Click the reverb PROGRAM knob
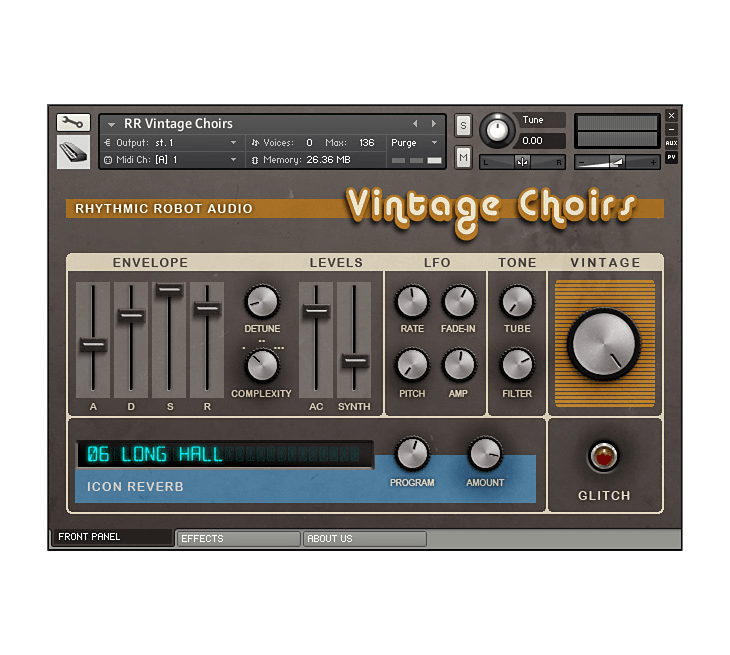Viewport: 730px width, 655px height. pos(412,453)
